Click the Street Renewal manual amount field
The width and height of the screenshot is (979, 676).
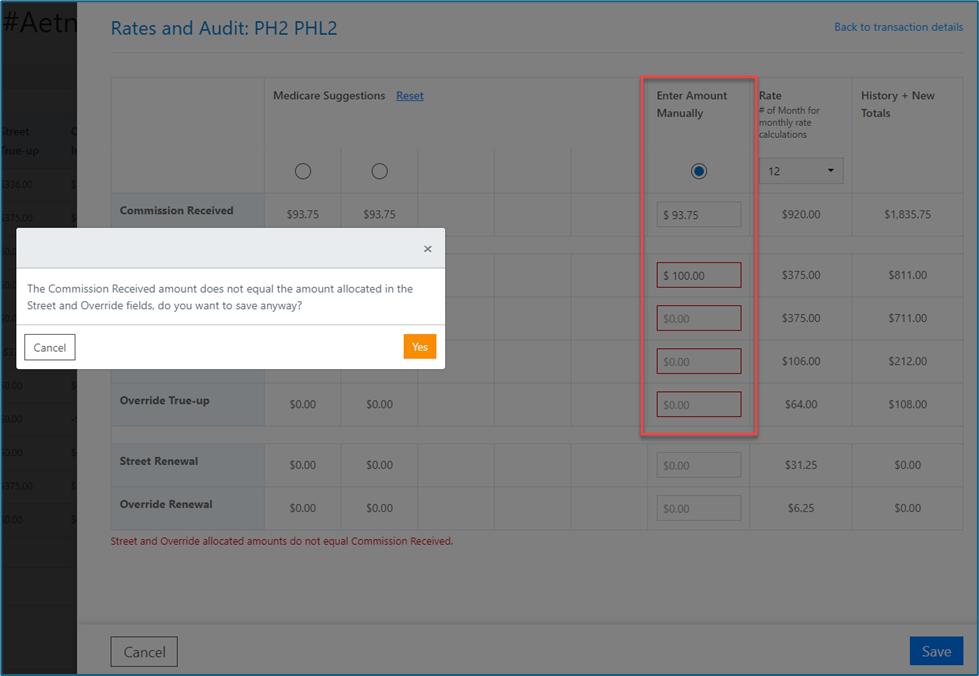coord(699,465)
